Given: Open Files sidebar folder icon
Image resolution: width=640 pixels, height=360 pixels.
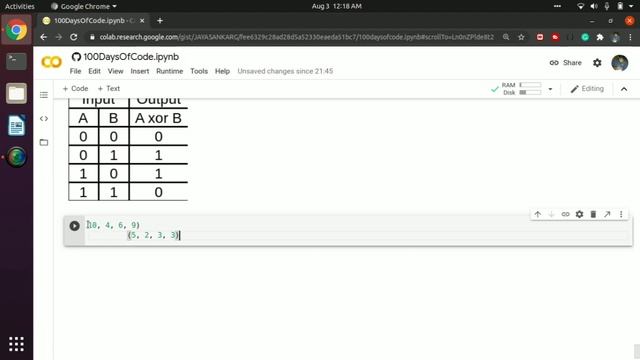Looking at the screenshot, I should 44,142.
